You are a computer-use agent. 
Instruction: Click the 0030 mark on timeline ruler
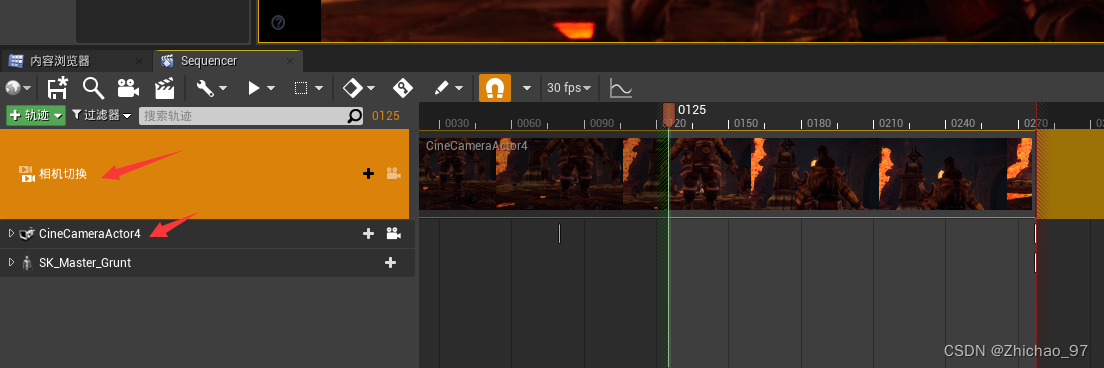456,124
